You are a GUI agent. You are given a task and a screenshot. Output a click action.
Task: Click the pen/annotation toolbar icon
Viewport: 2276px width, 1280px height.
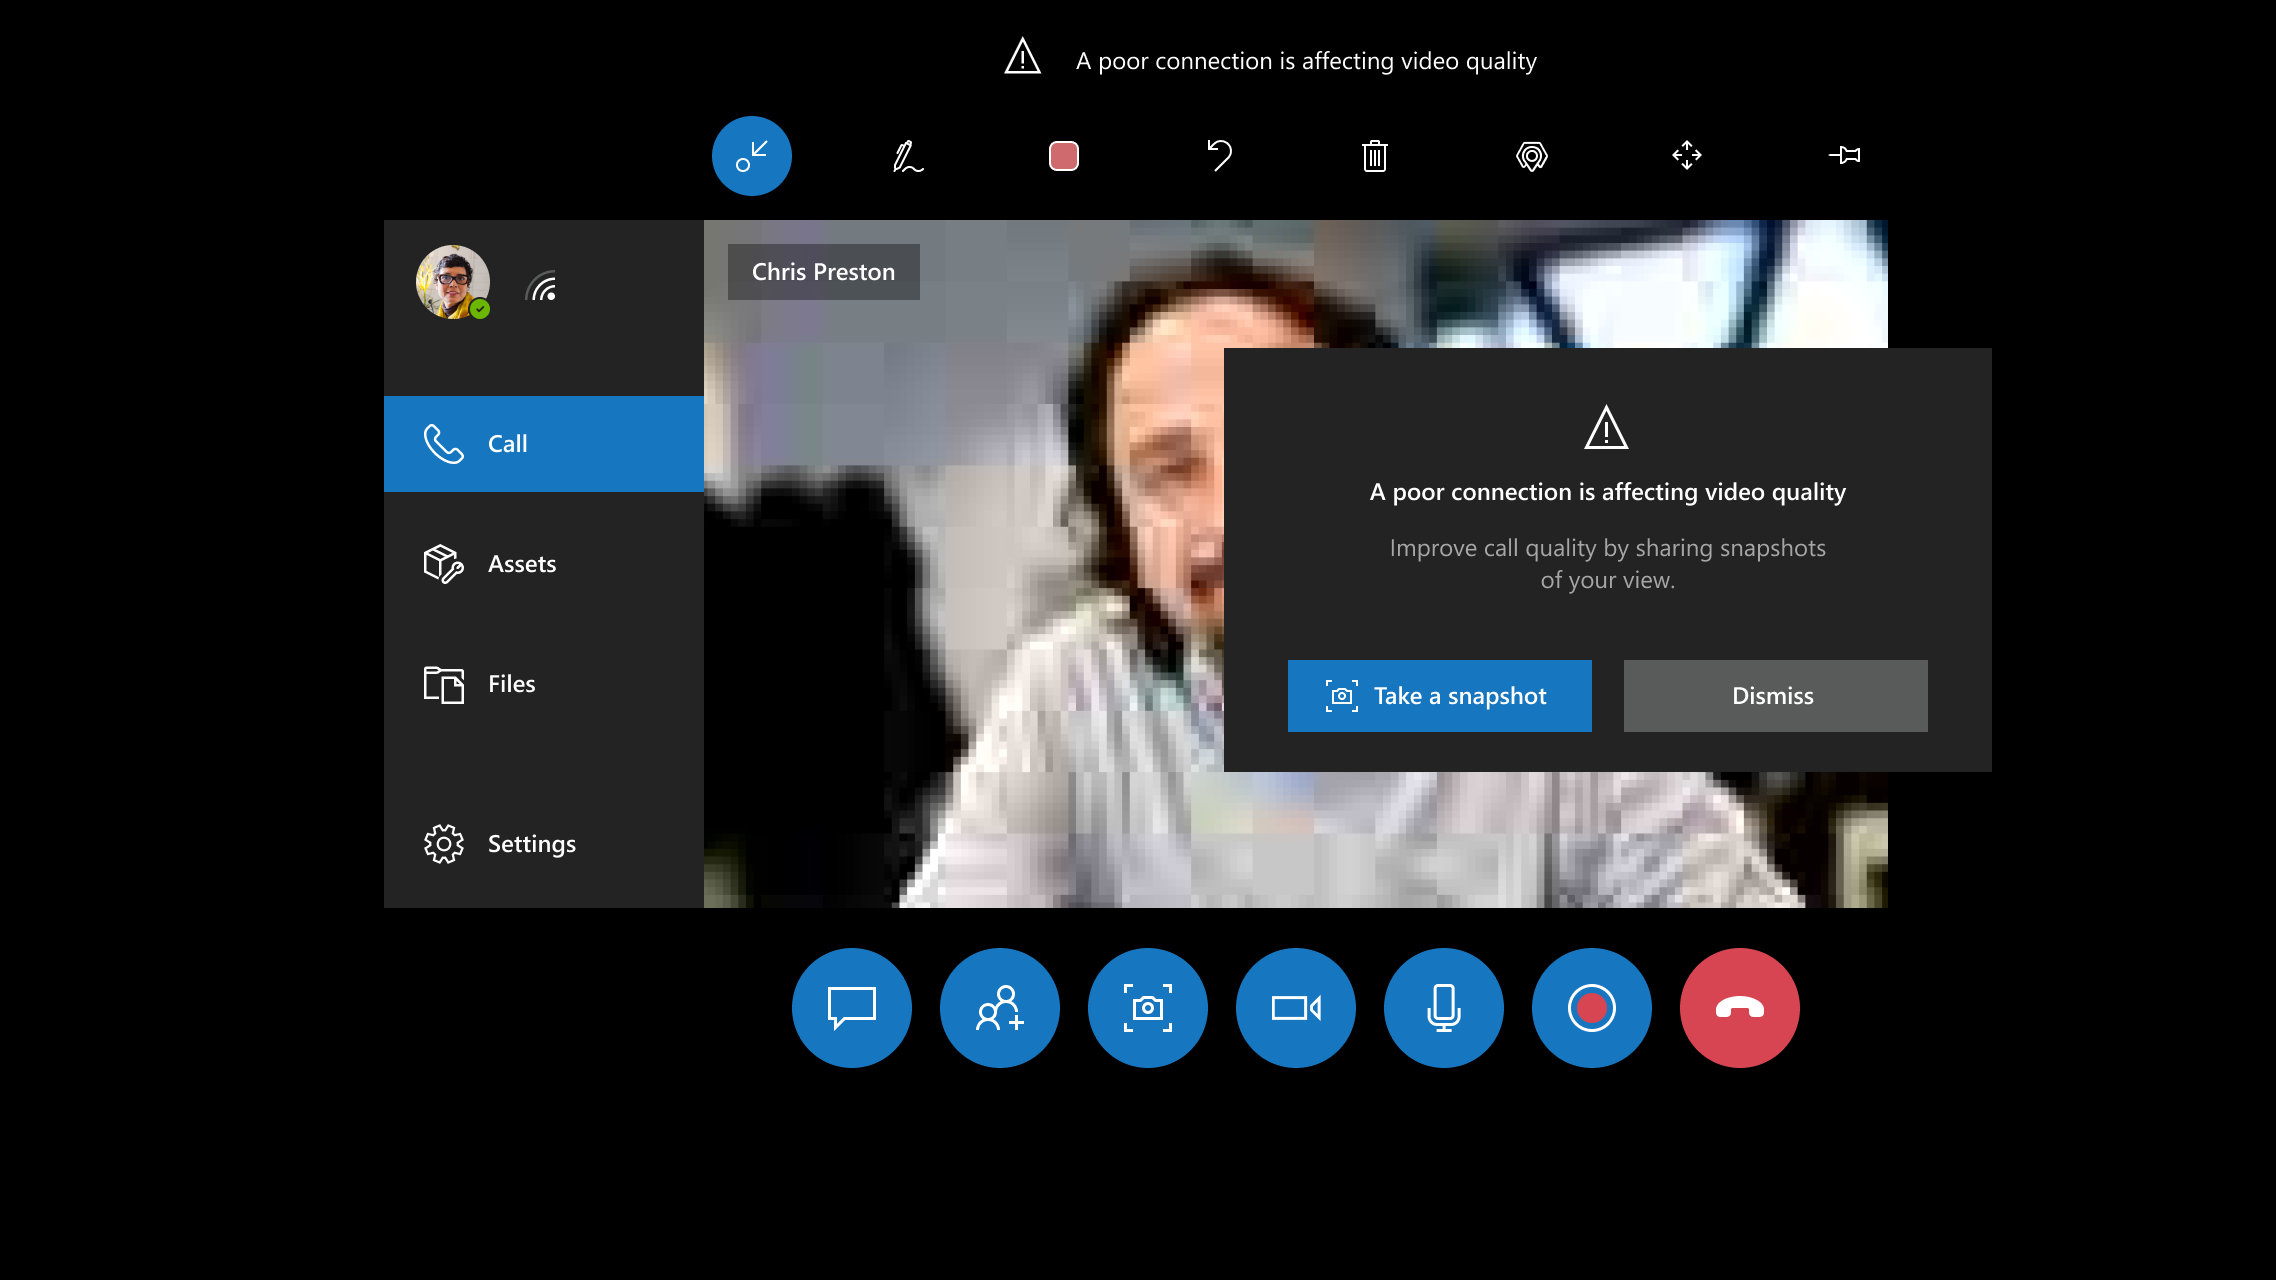click(907, 155)
